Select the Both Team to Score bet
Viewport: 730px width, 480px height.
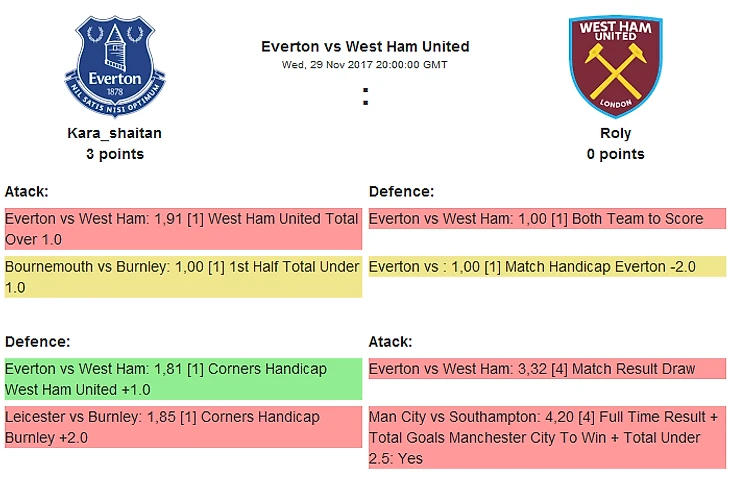pyautogui.click(x=546, y=219)
